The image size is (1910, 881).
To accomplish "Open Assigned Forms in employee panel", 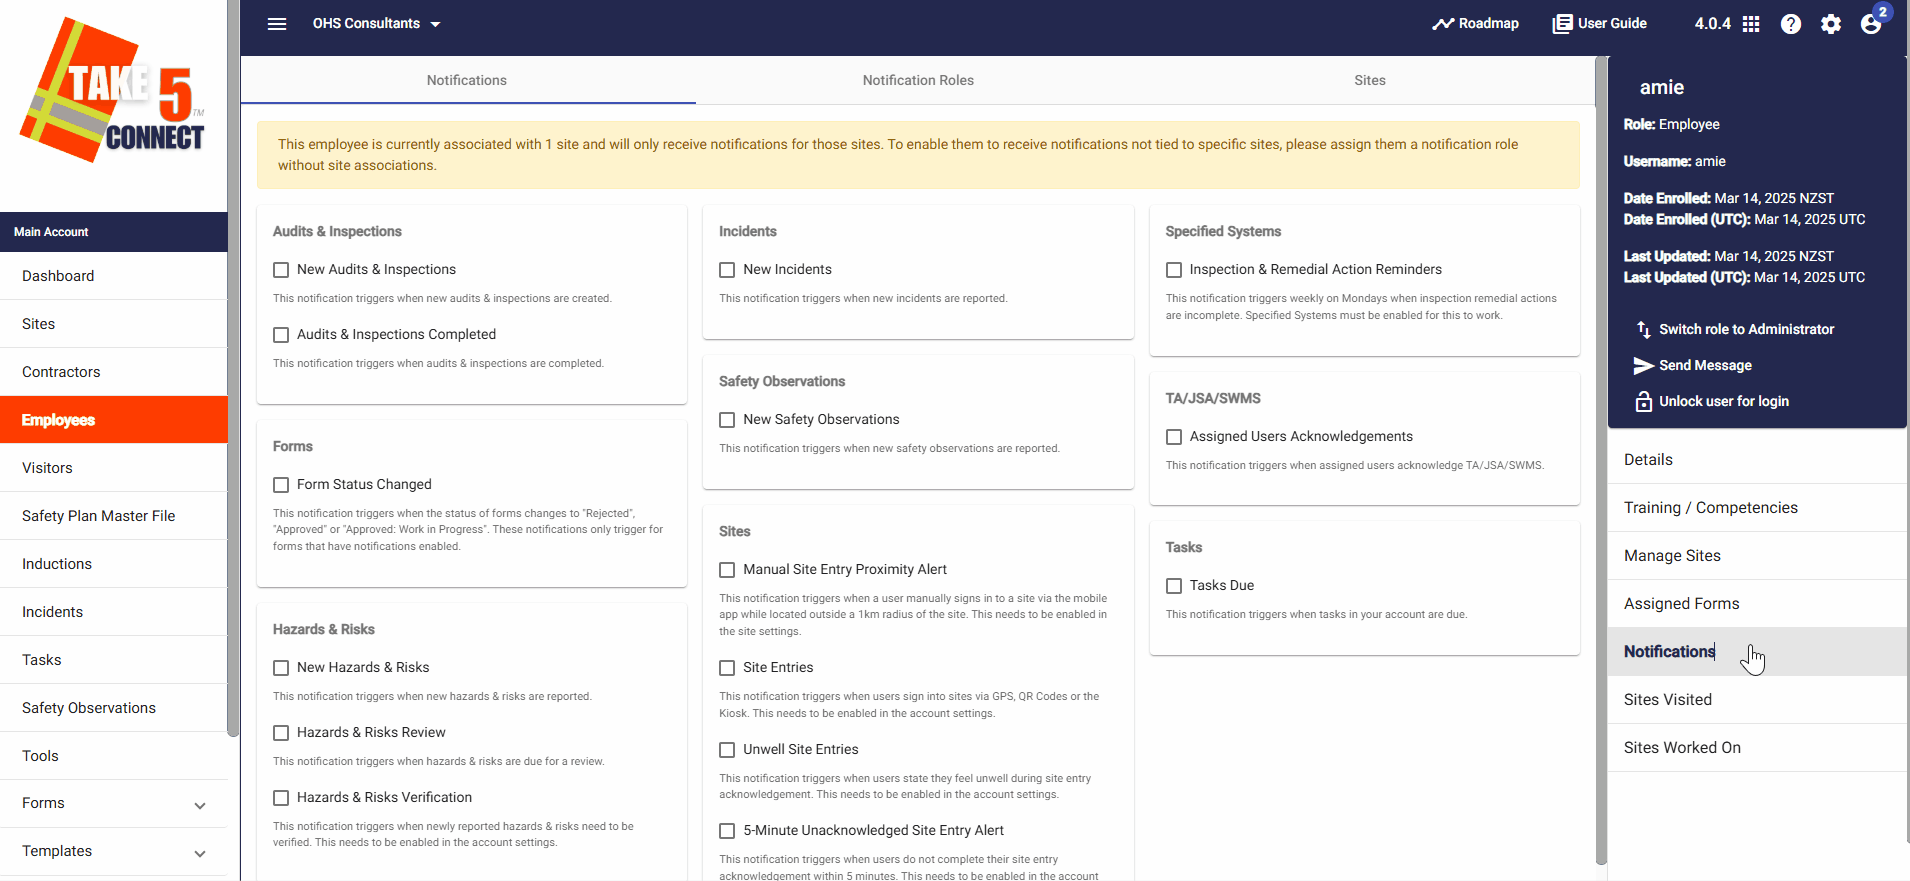I will pyautogui.click(x=1757, y=604).
